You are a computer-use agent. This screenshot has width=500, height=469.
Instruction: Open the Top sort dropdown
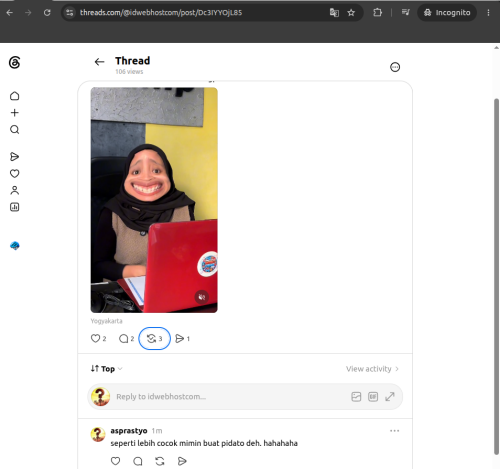(106, 369)
